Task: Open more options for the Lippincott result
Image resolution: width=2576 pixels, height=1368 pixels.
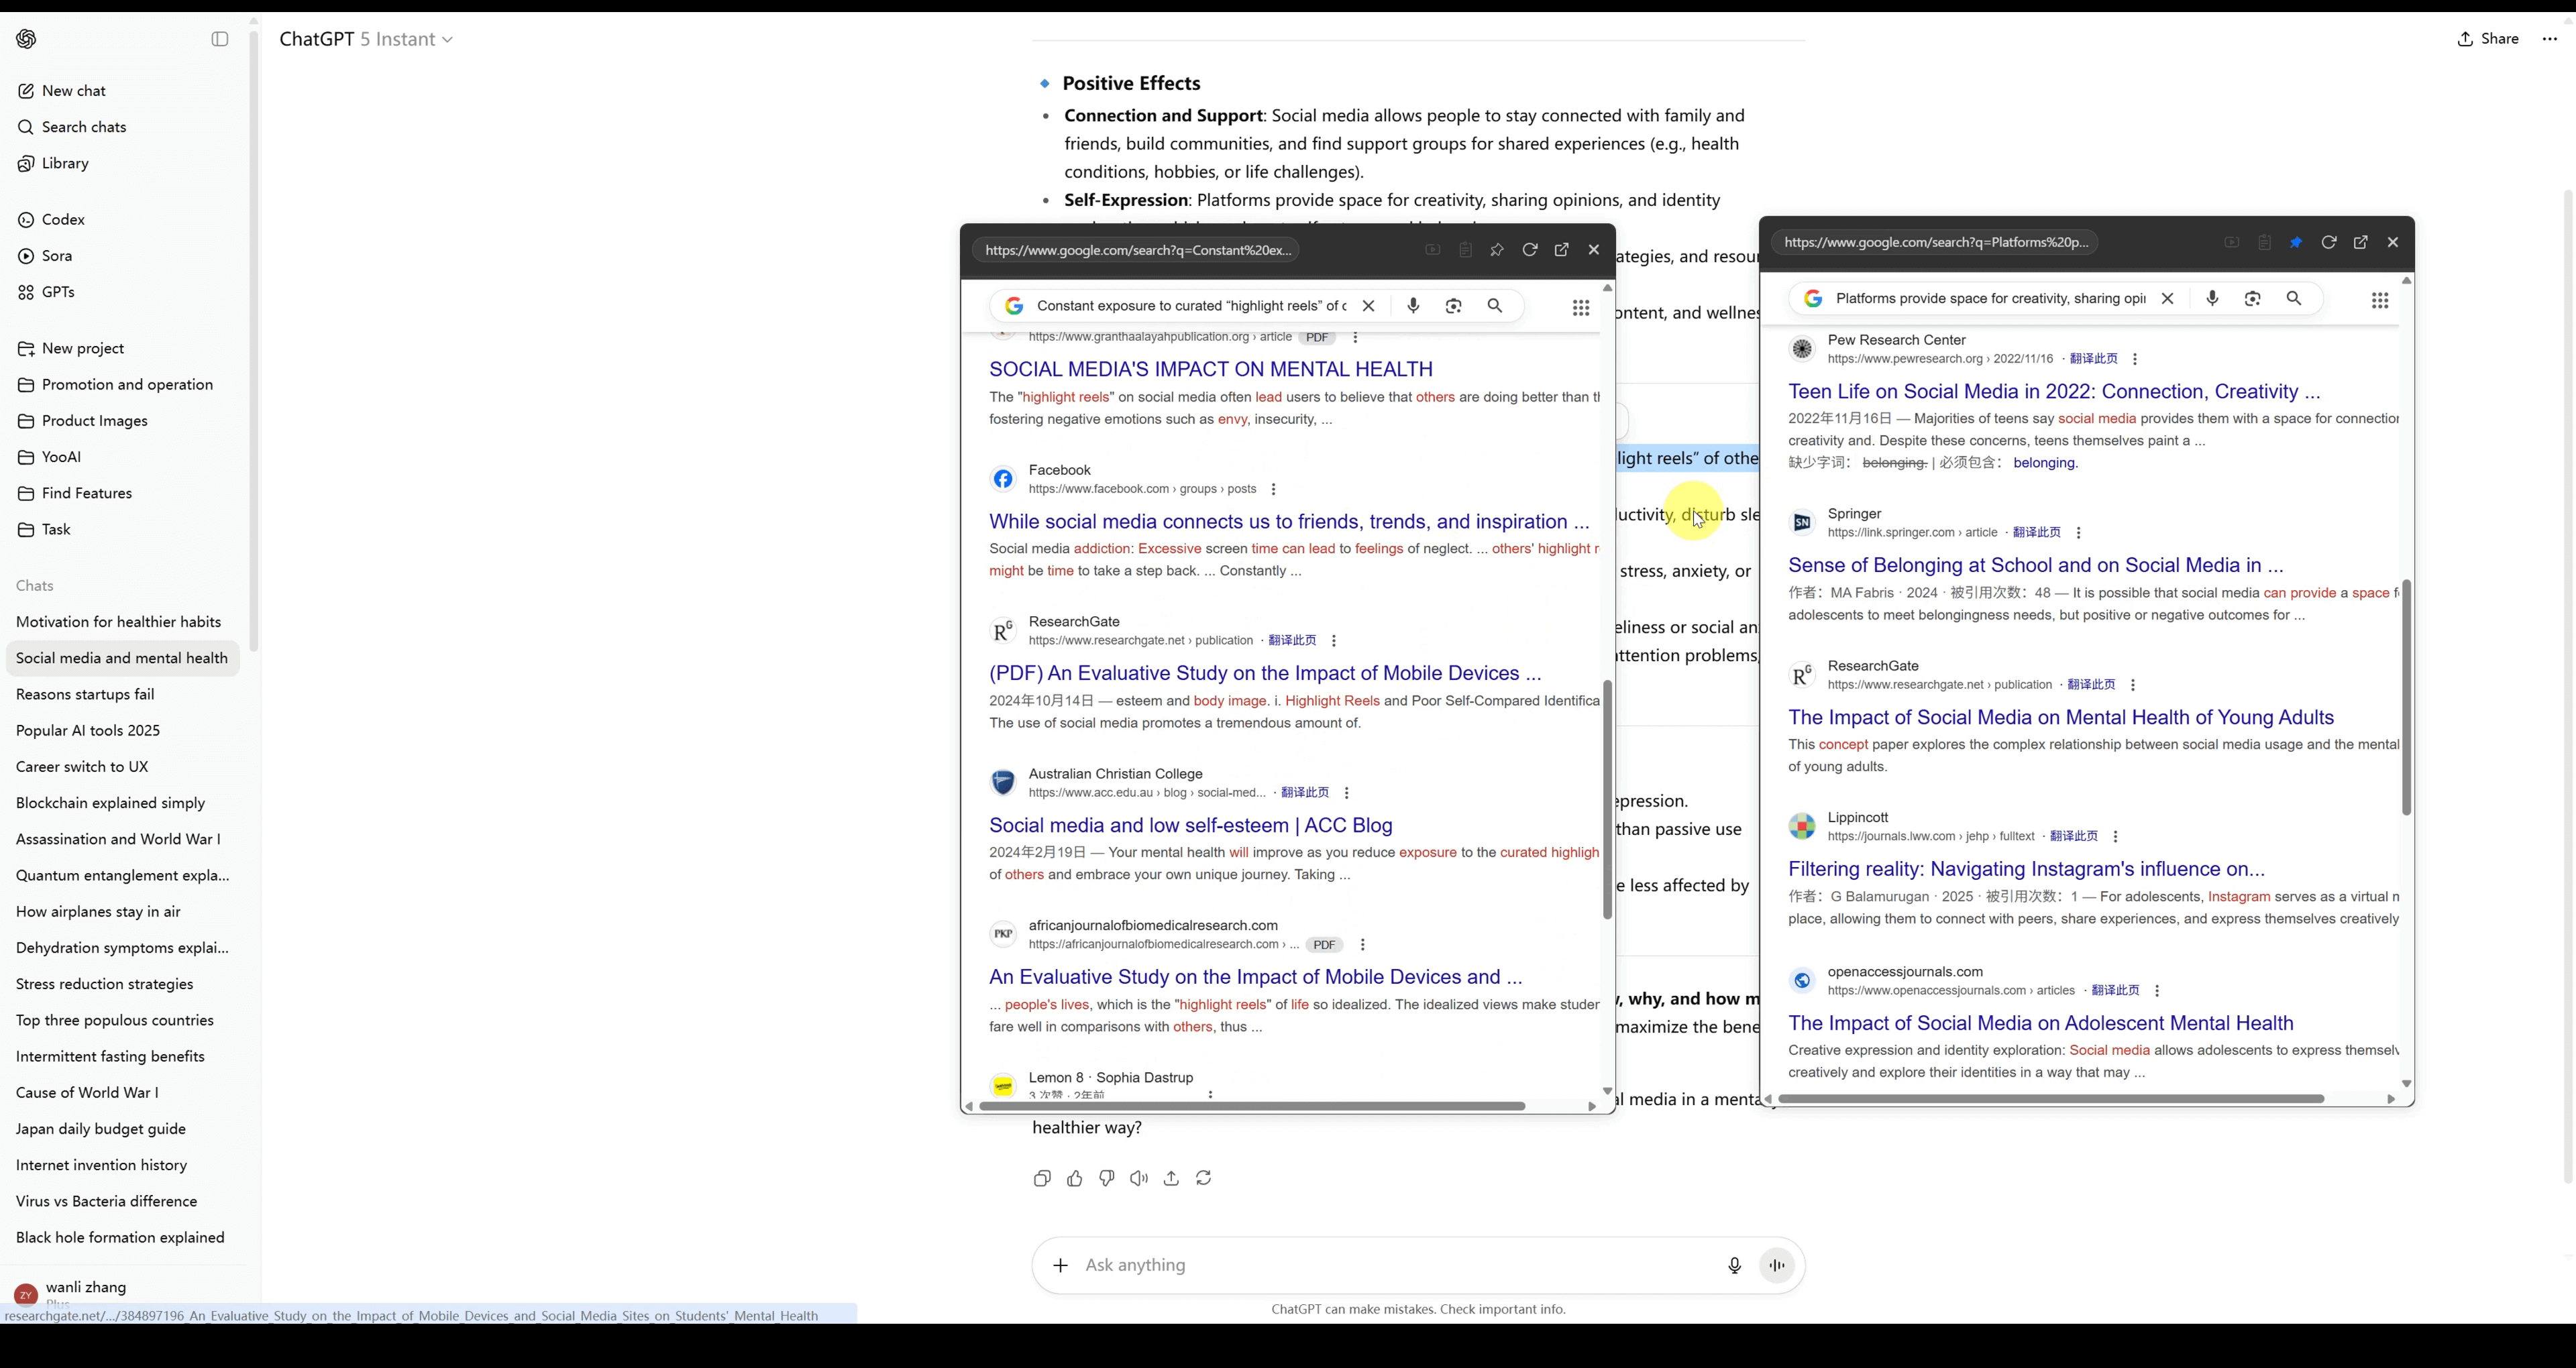Action: 2115,836
